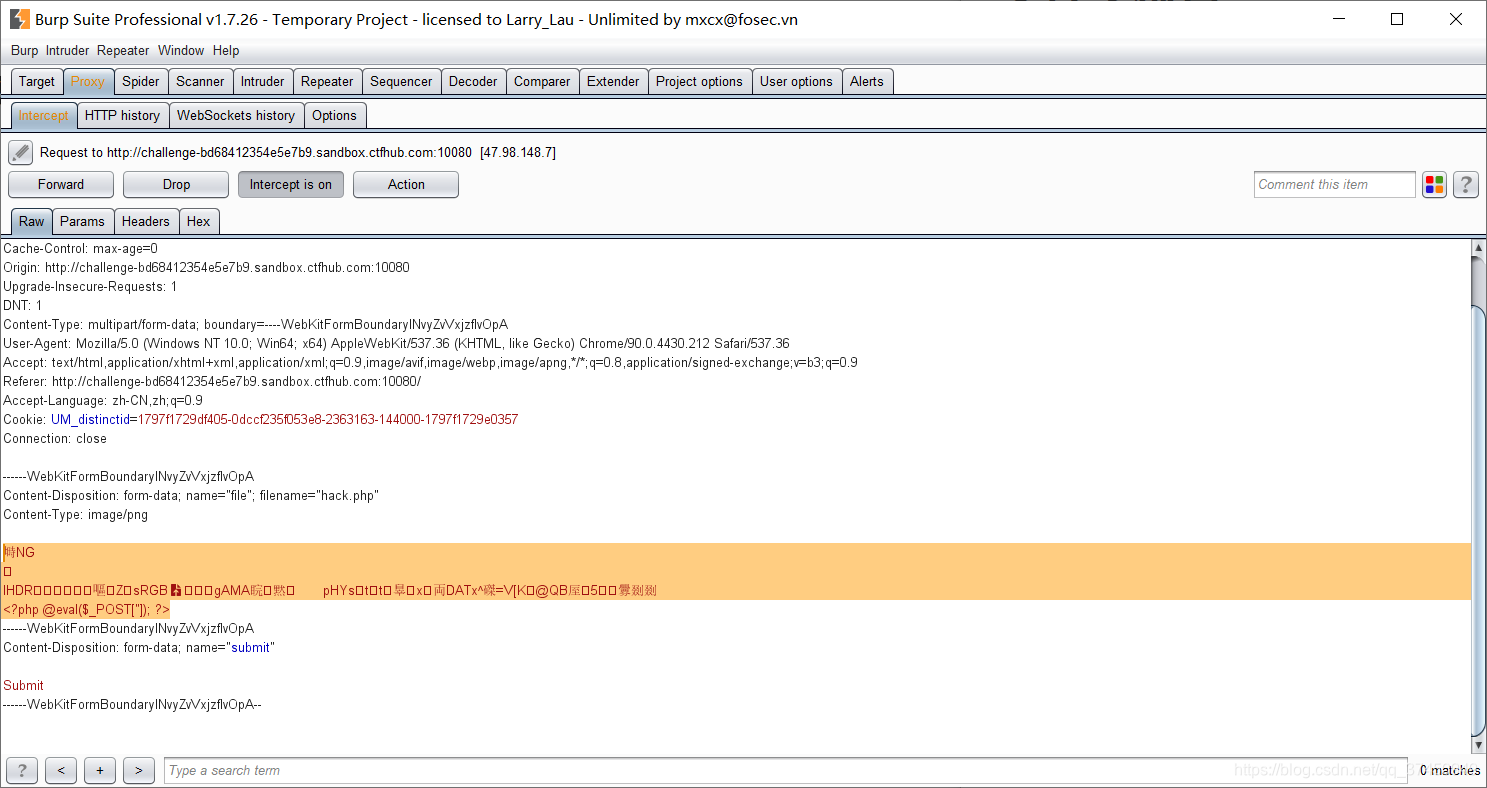Image resolution: width=1487 pixels, height=788 pixels.
Task: Click the Connection: close line
Action: (55, 438)
